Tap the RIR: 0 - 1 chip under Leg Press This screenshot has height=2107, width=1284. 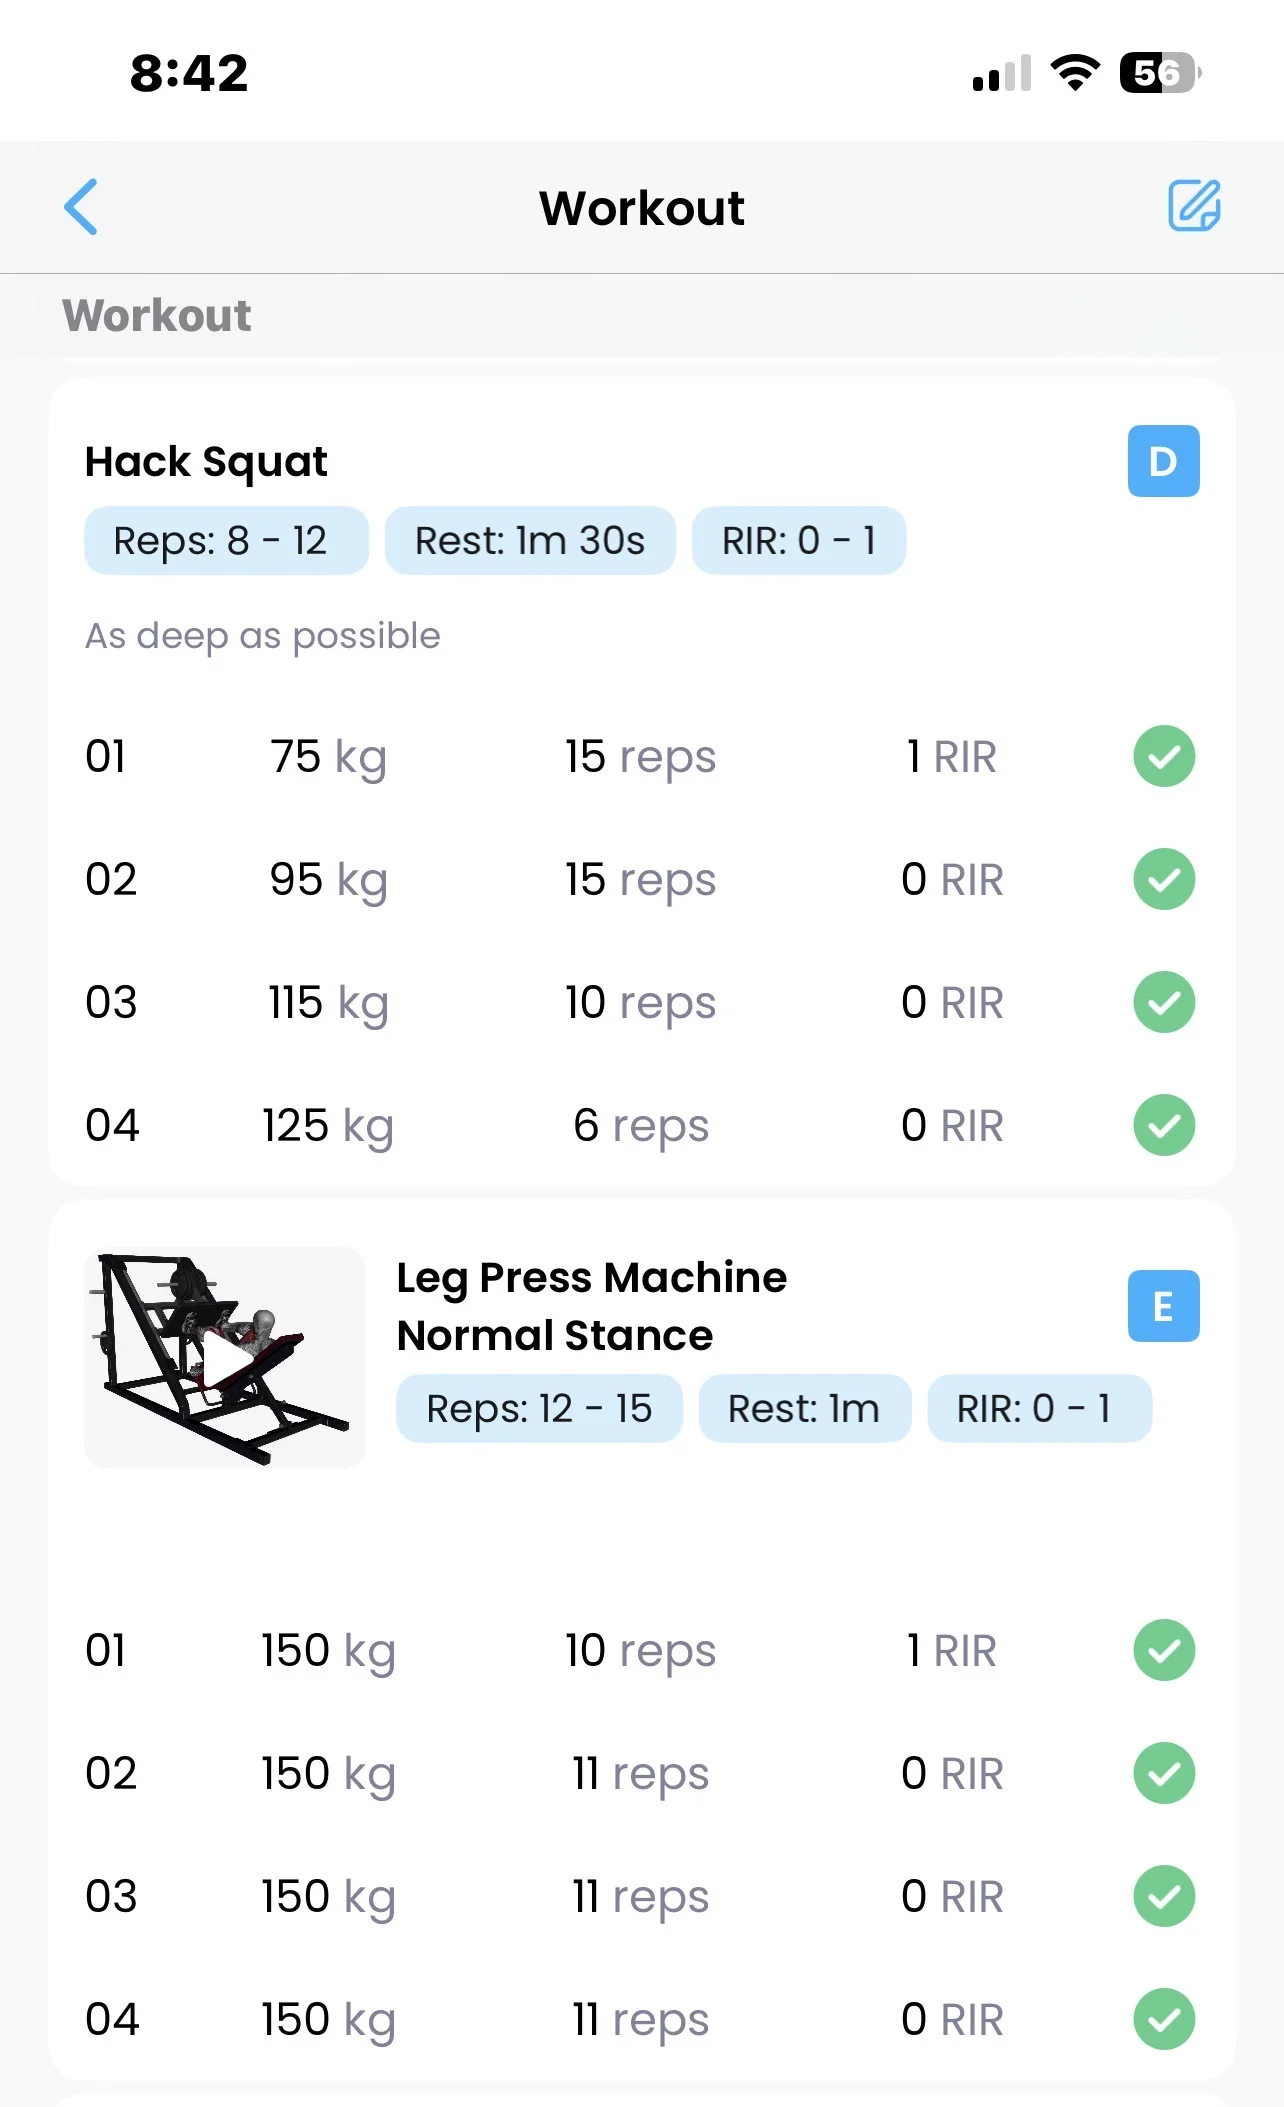click(1039, 1409)
